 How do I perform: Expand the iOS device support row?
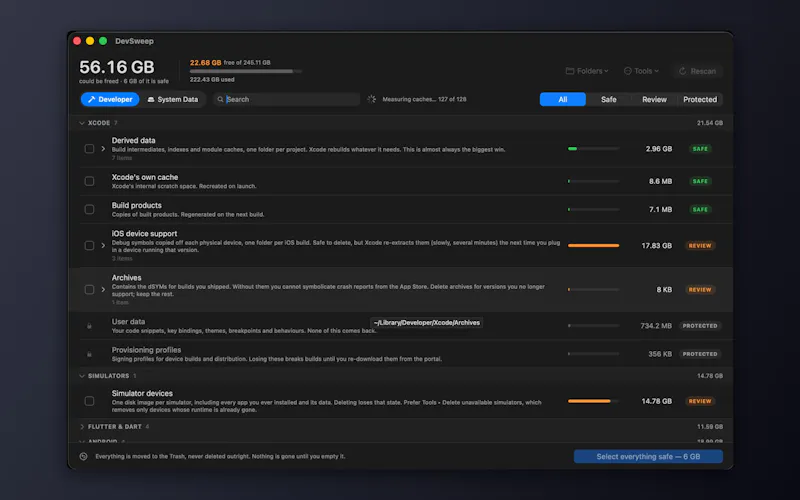click(103, 245)
